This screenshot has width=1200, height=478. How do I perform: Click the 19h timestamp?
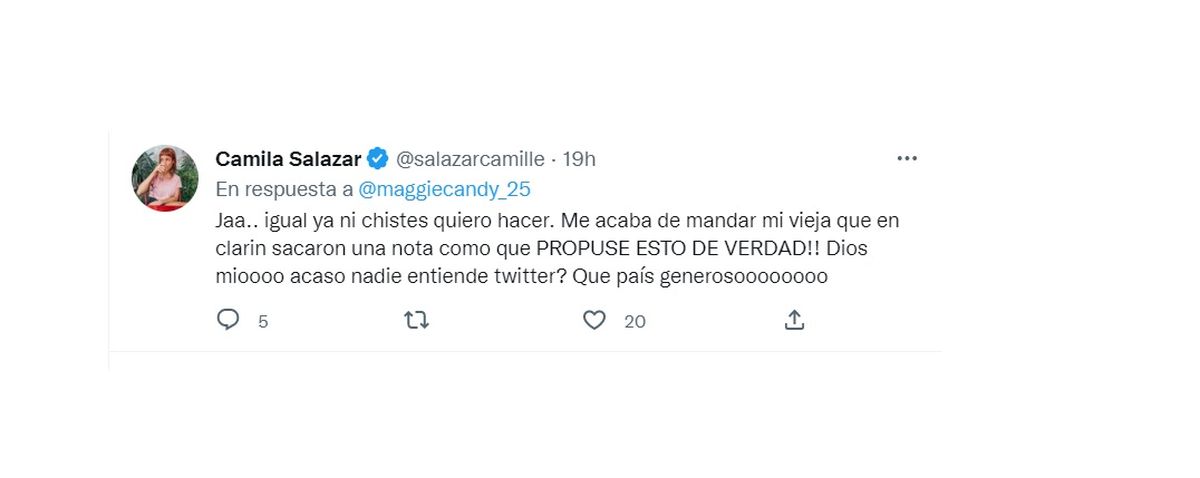coord(579,159)
